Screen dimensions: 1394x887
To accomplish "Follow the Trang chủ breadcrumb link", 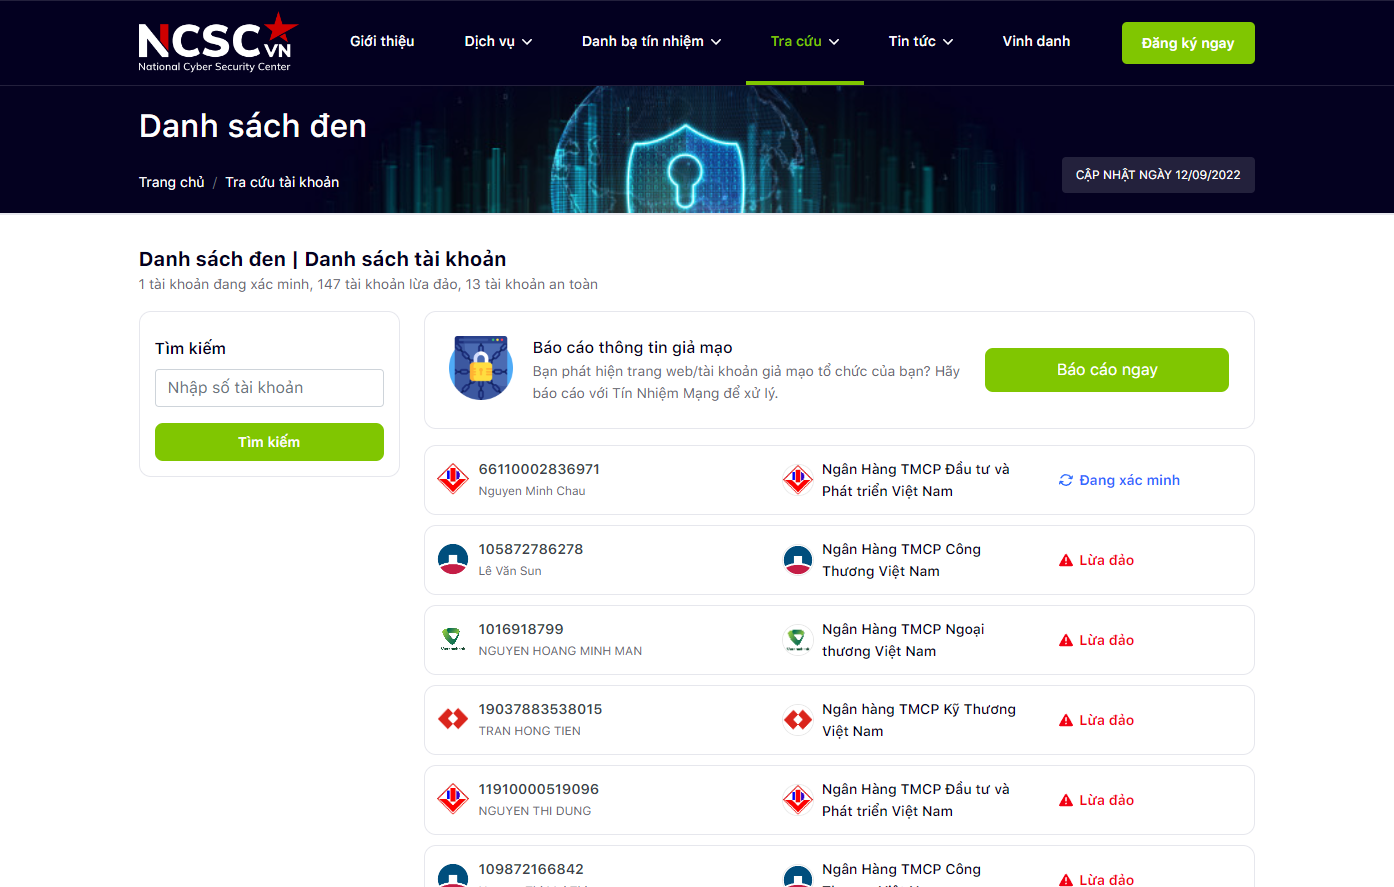I will [171, 182].
